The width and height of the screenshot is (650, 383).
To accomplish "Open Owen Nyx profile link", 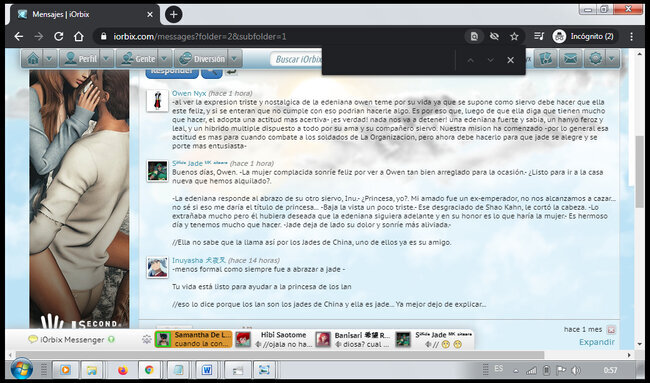I will tap(189, 93).
